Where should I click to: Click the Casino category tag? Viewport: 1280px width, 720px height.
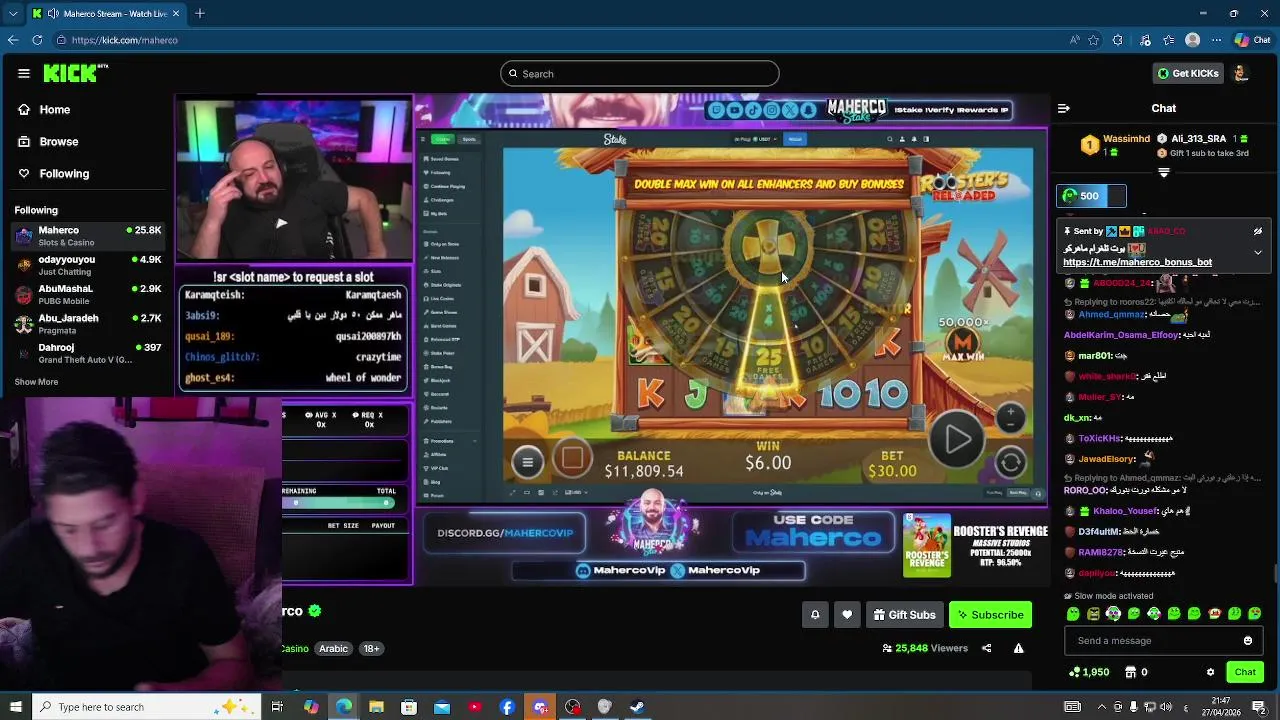click(x=295, y=649)
